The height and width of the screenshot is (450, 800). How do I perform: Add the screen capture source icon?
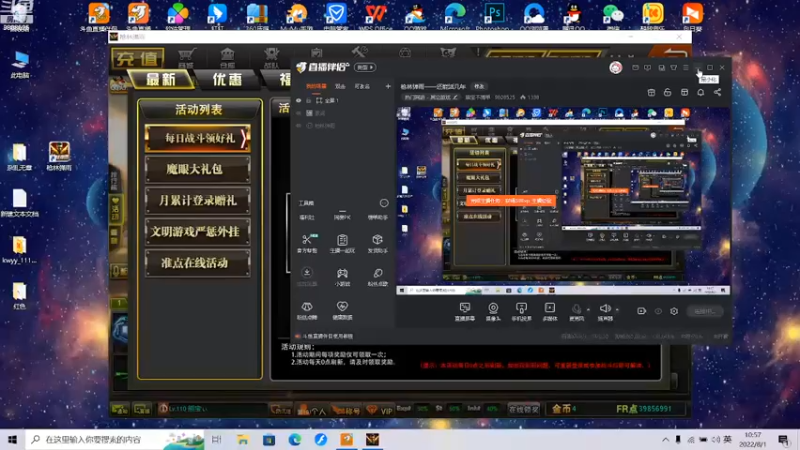[x=465, y=311]
